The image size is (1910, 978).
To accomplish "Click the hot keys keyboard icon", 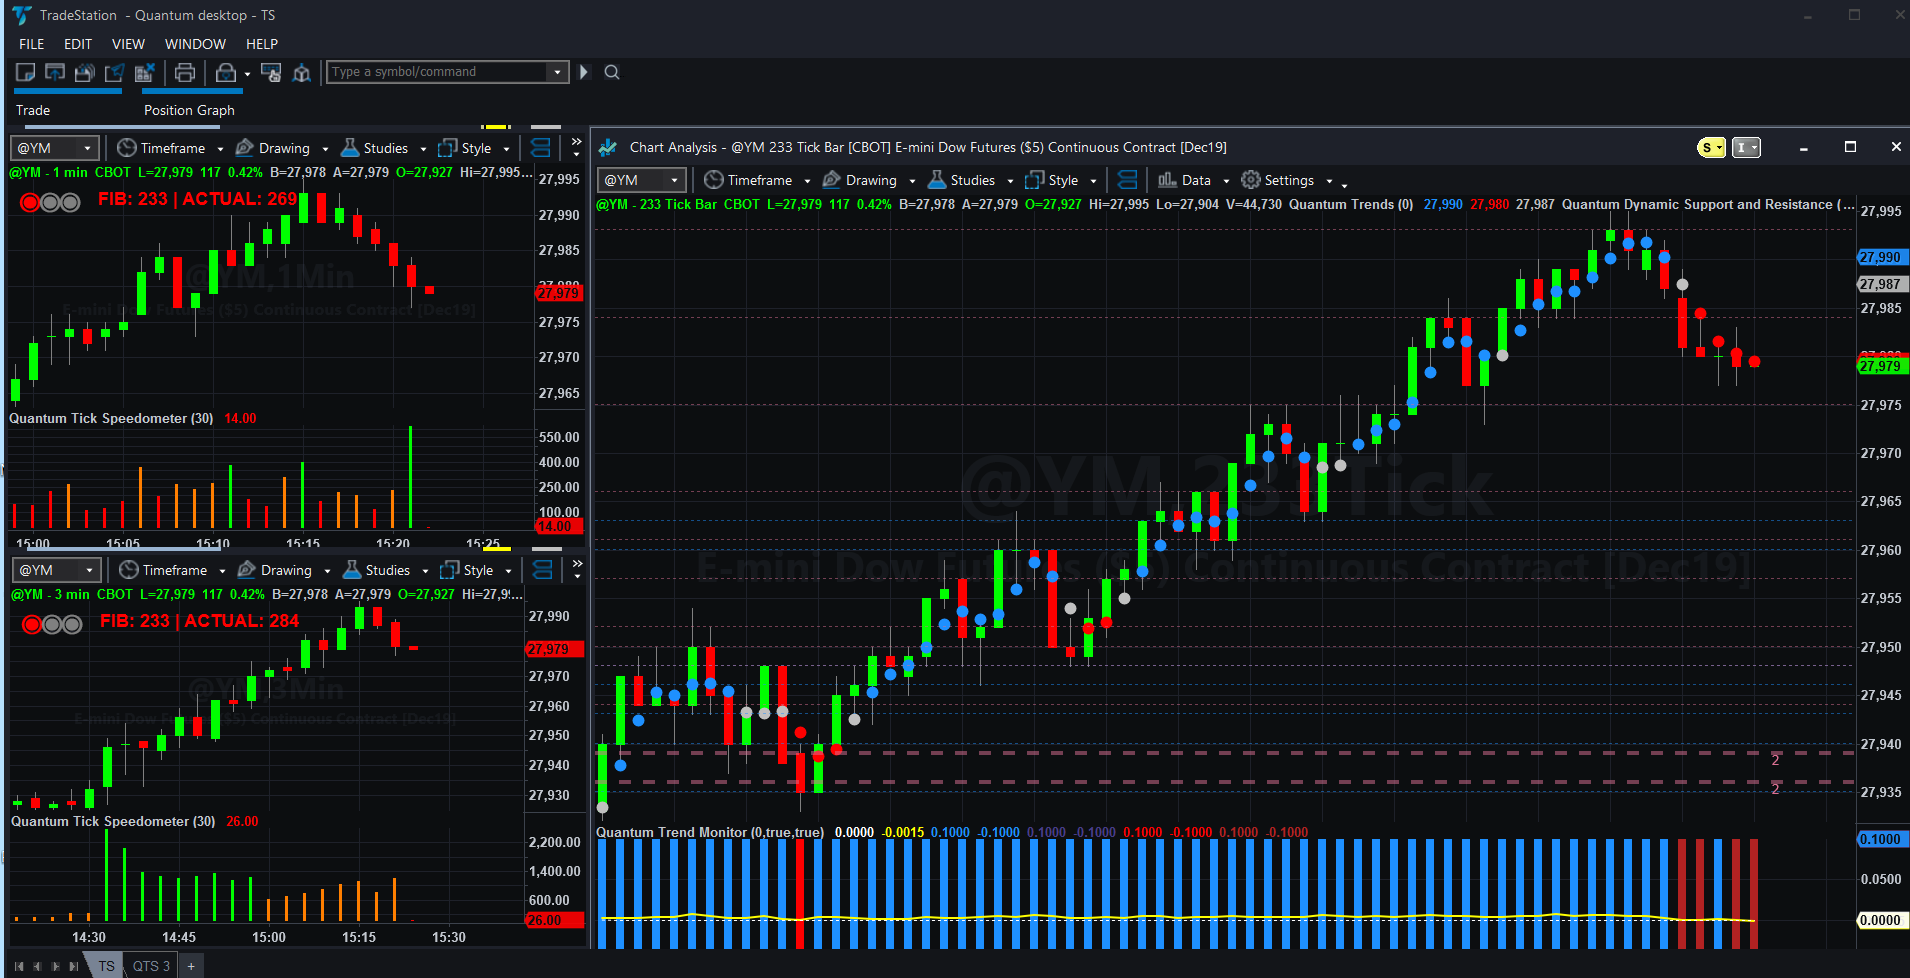I will 271,72.
